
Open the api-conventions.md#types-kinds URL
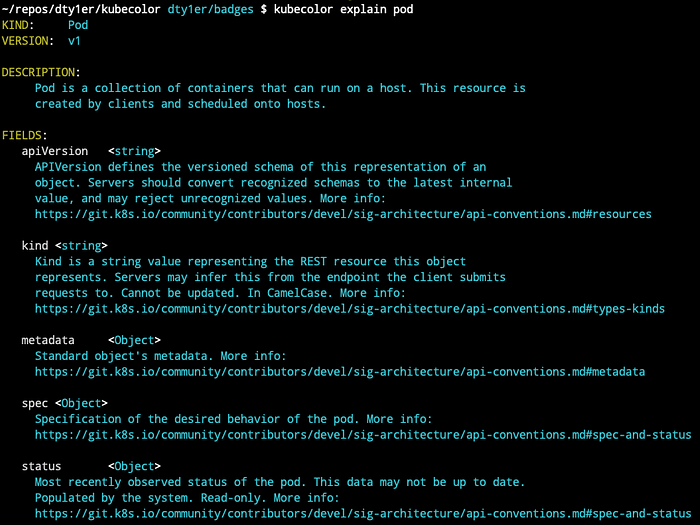tap(350, 309)
